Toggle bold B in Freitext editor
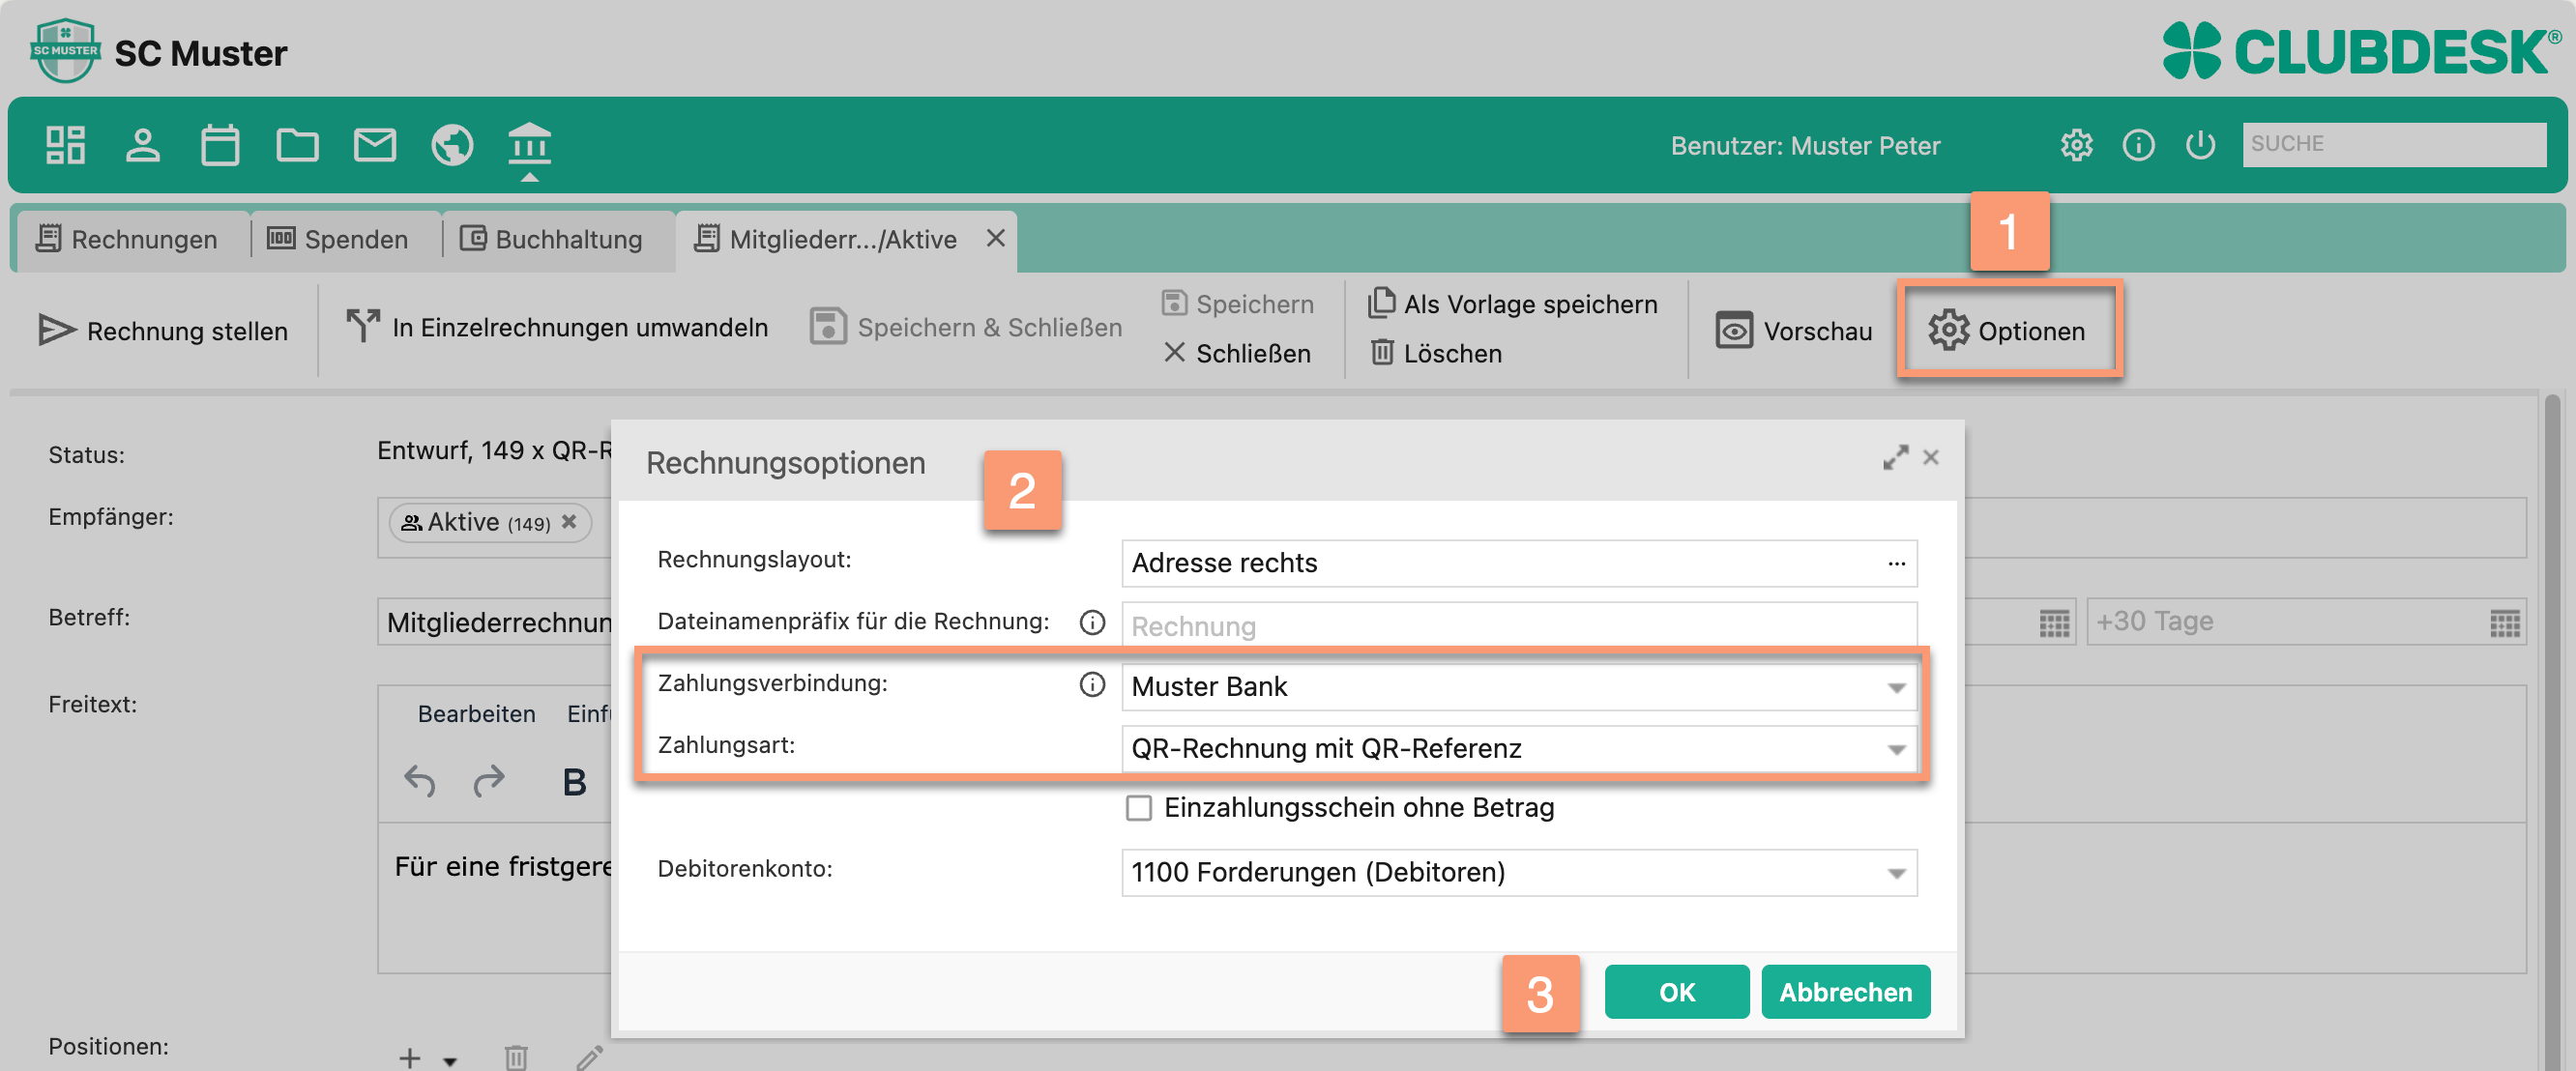Screen dimensions: 2576x1071 (x=574, y=782)
